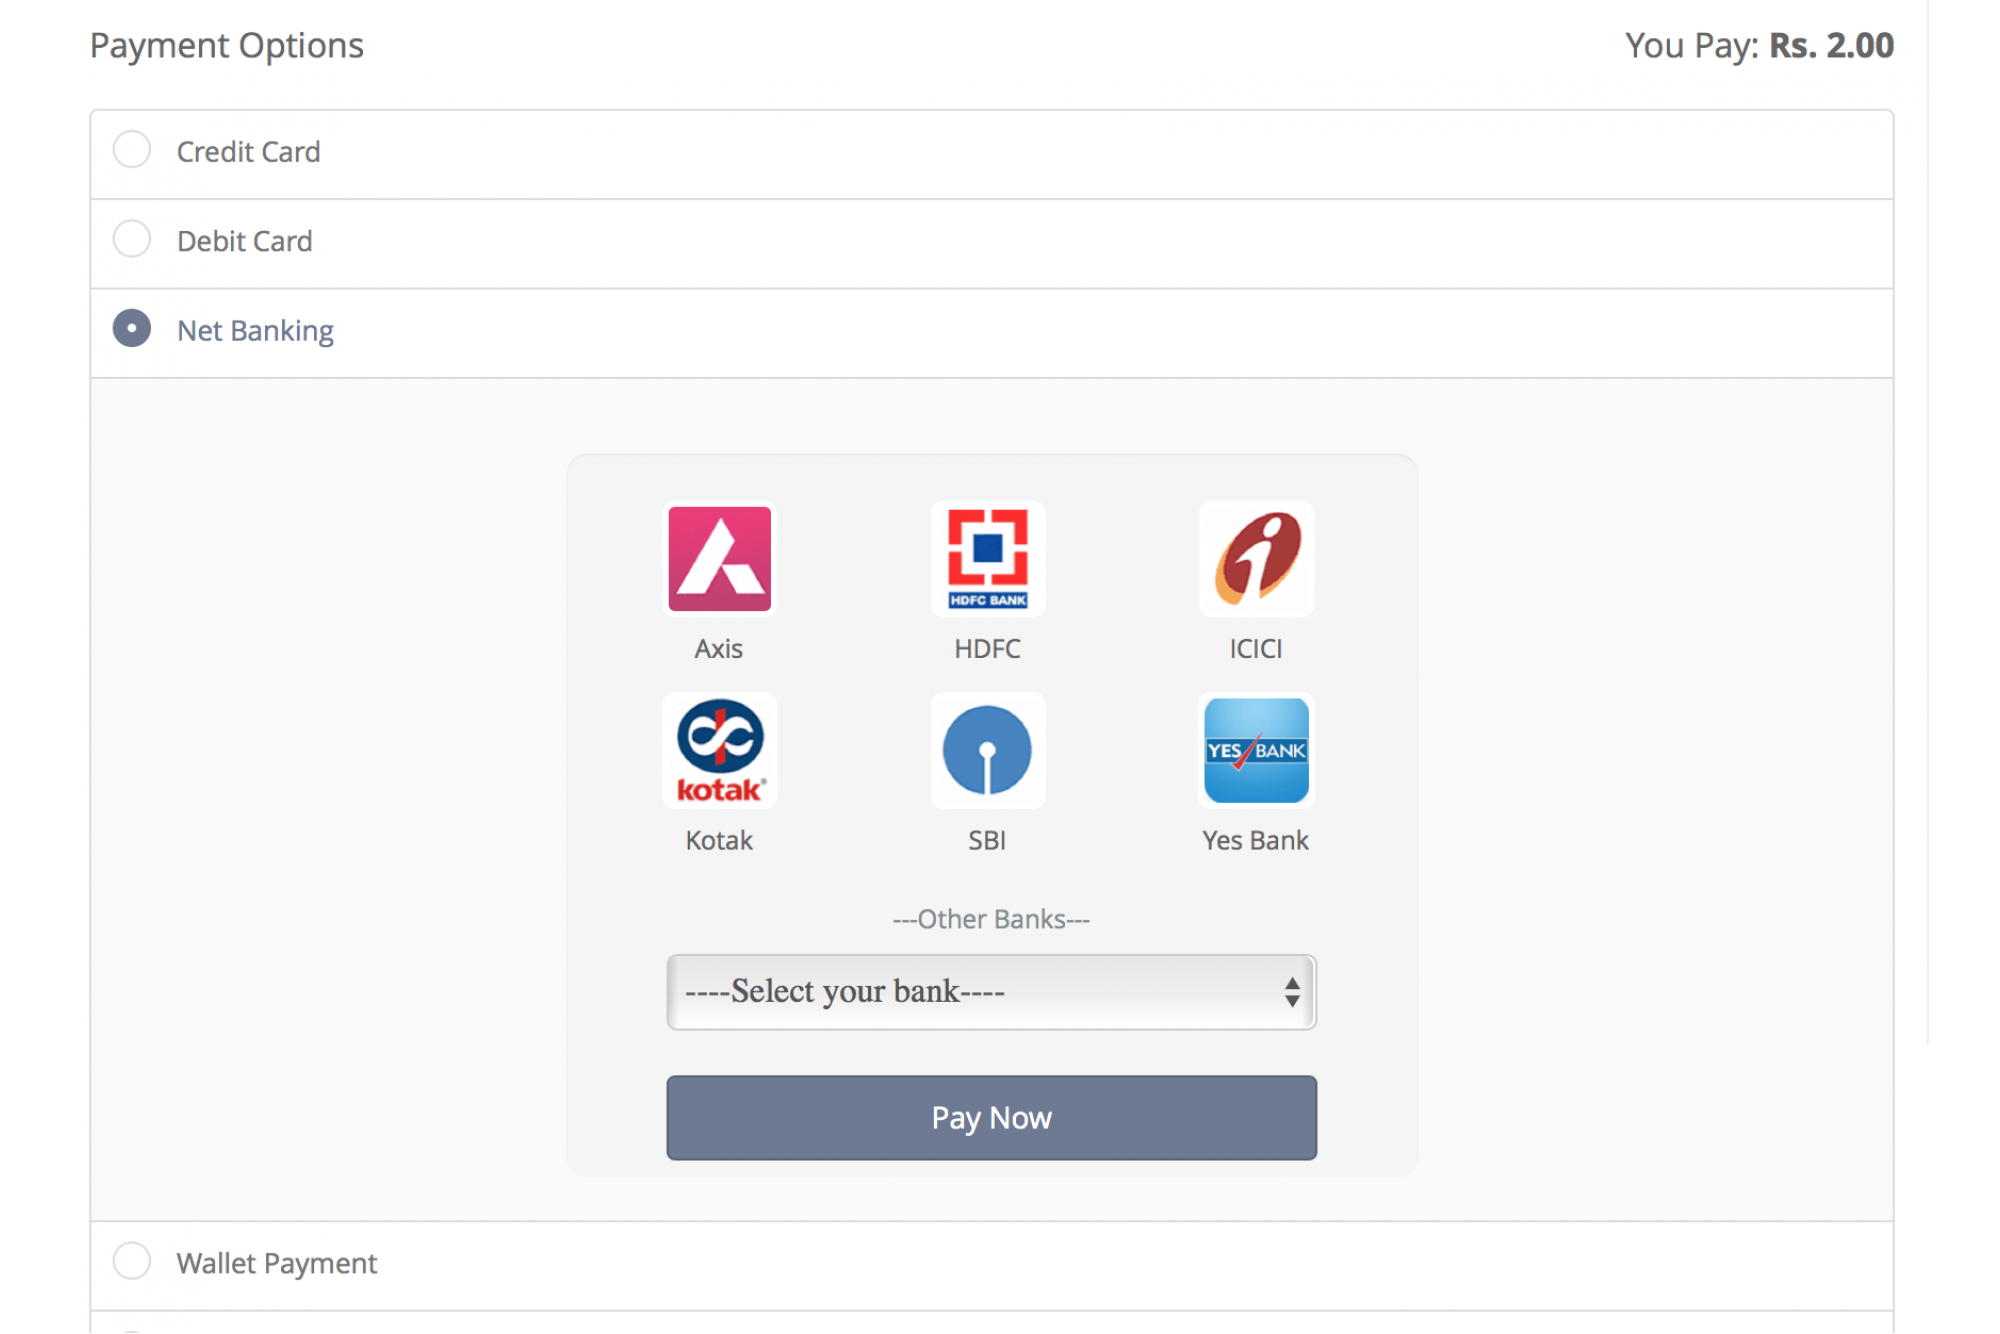Image resolution: width=2000 pixels, height=1334 pixels.
Task: Click the You Pay amount text
Action: (x=1758, y=45)
